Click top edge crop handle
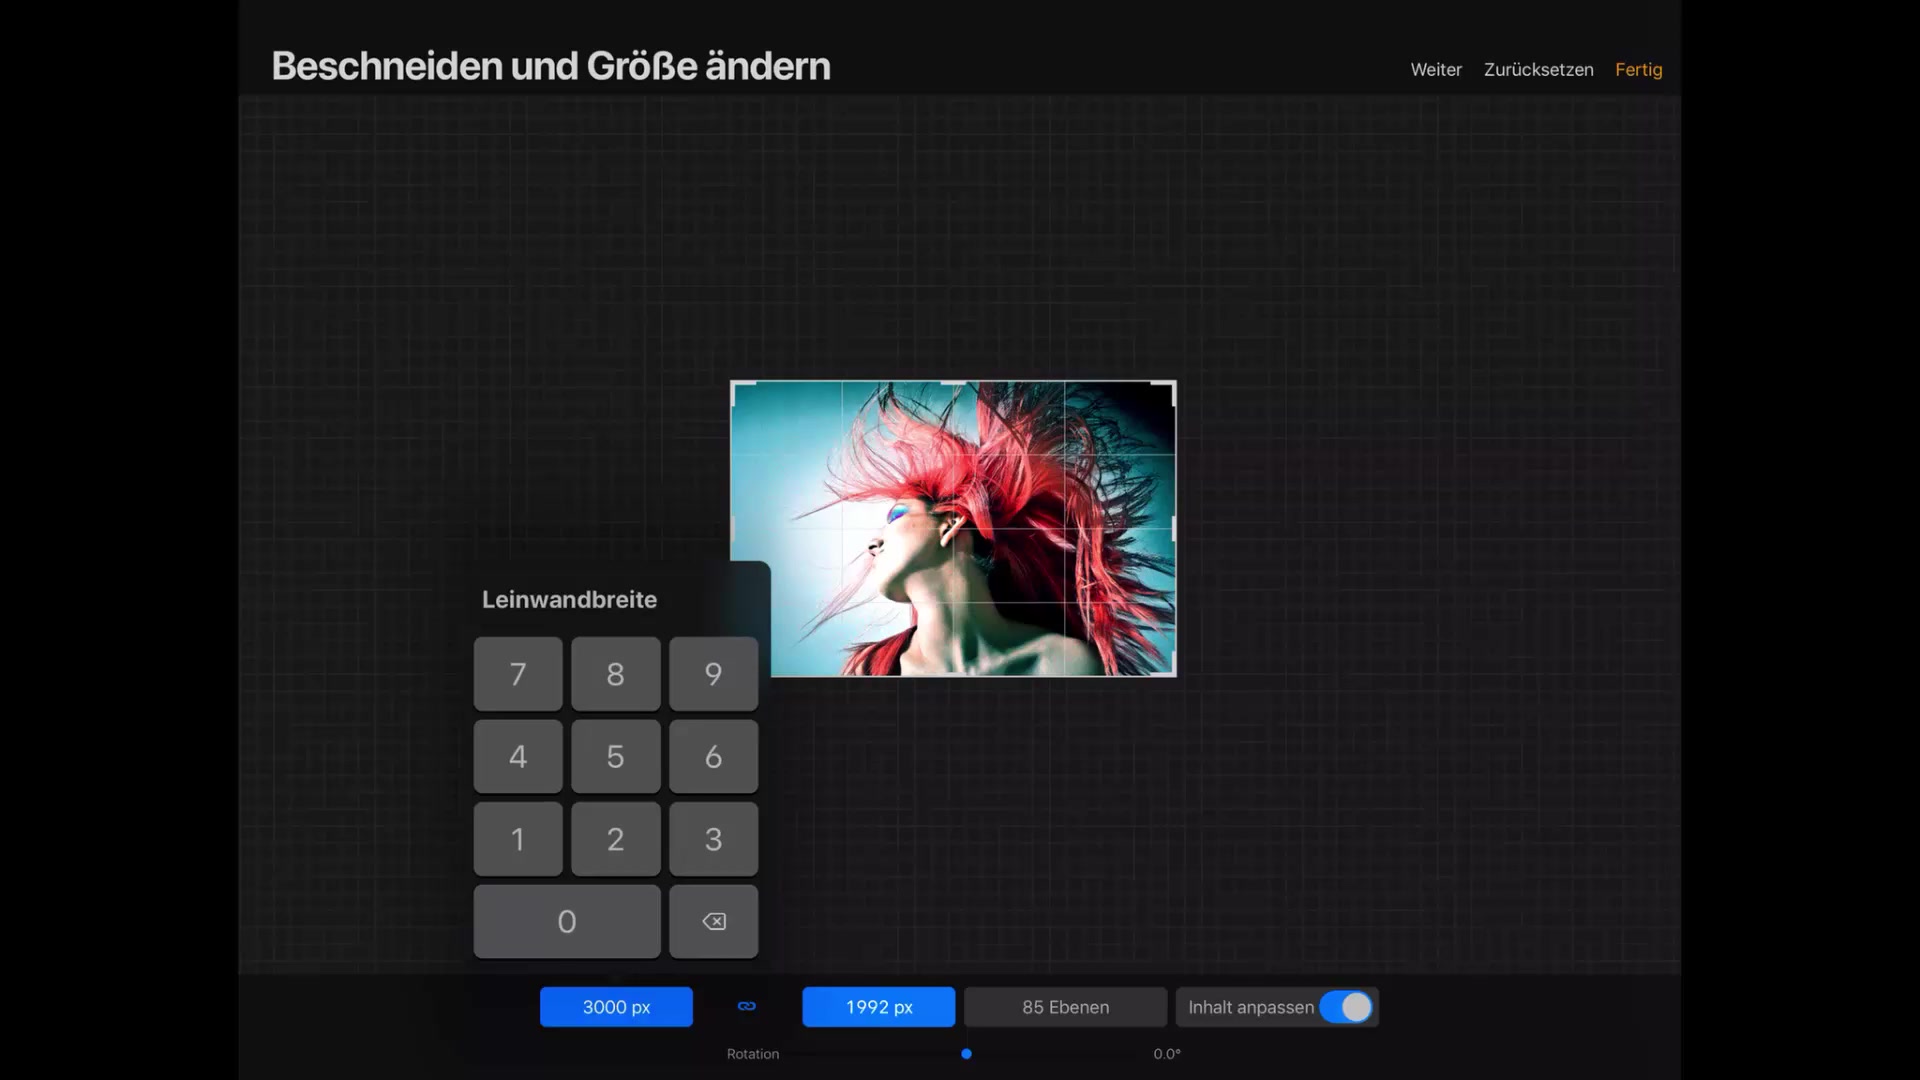This screenshot has width=1920, height=1080. pos(953,383)
